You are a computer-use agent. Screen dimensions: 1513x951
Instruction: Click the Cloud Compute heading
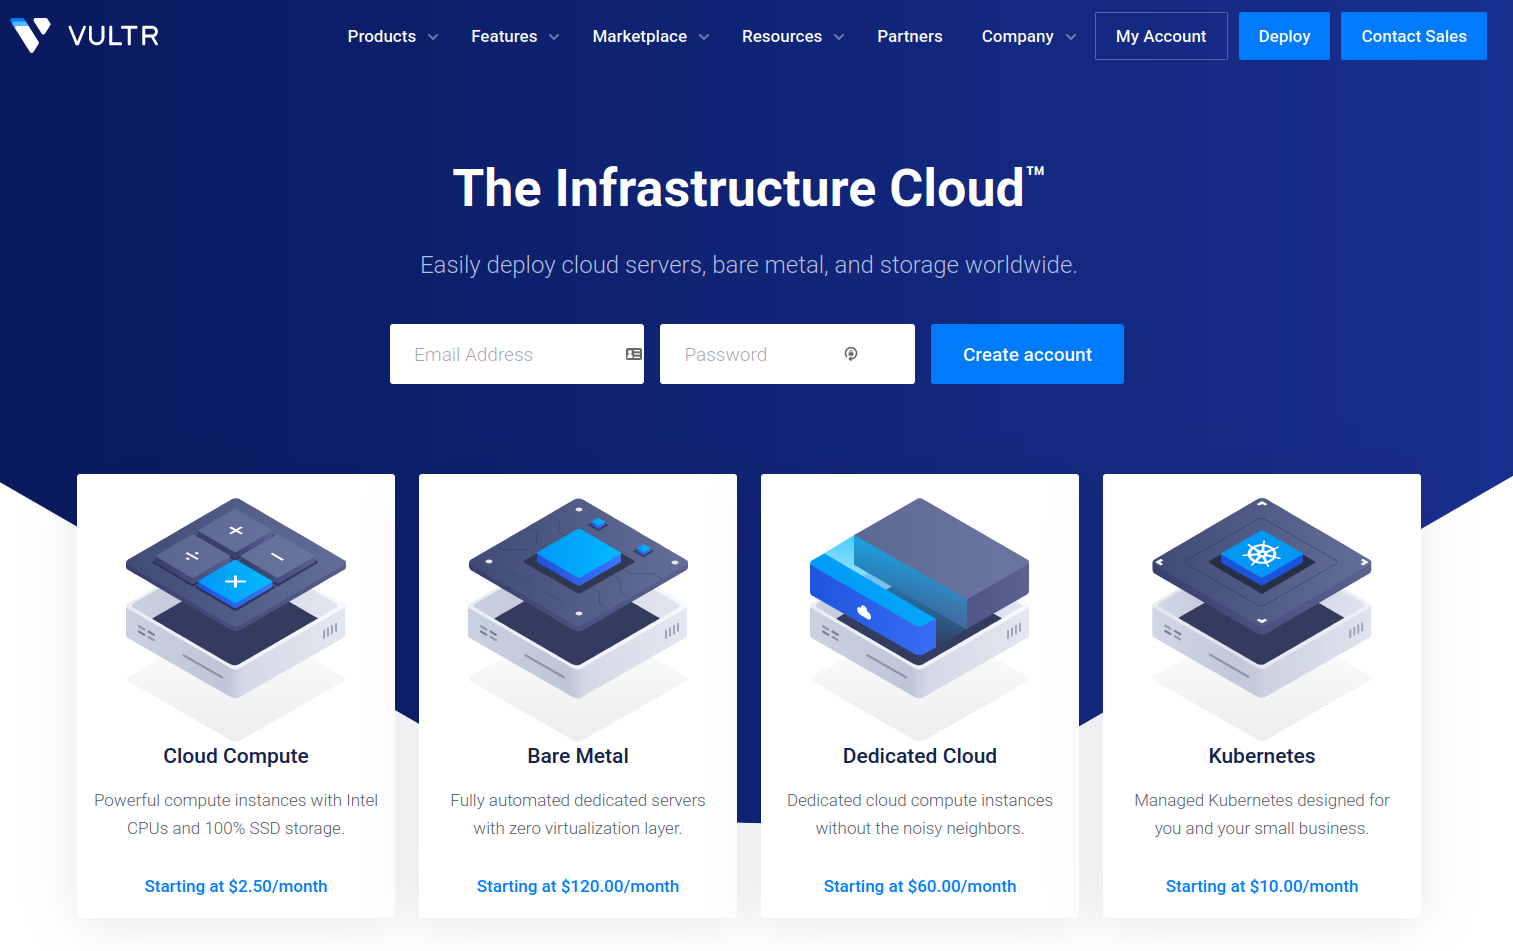tap(236, 756)
